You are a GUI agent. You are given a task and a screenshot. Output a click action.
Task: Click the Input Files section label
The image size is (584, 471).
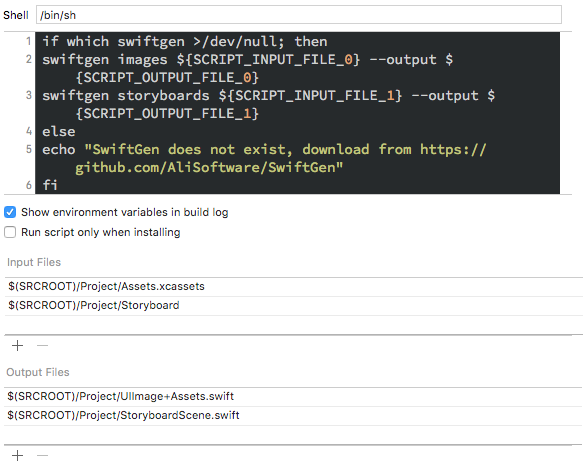click(34, 262)
